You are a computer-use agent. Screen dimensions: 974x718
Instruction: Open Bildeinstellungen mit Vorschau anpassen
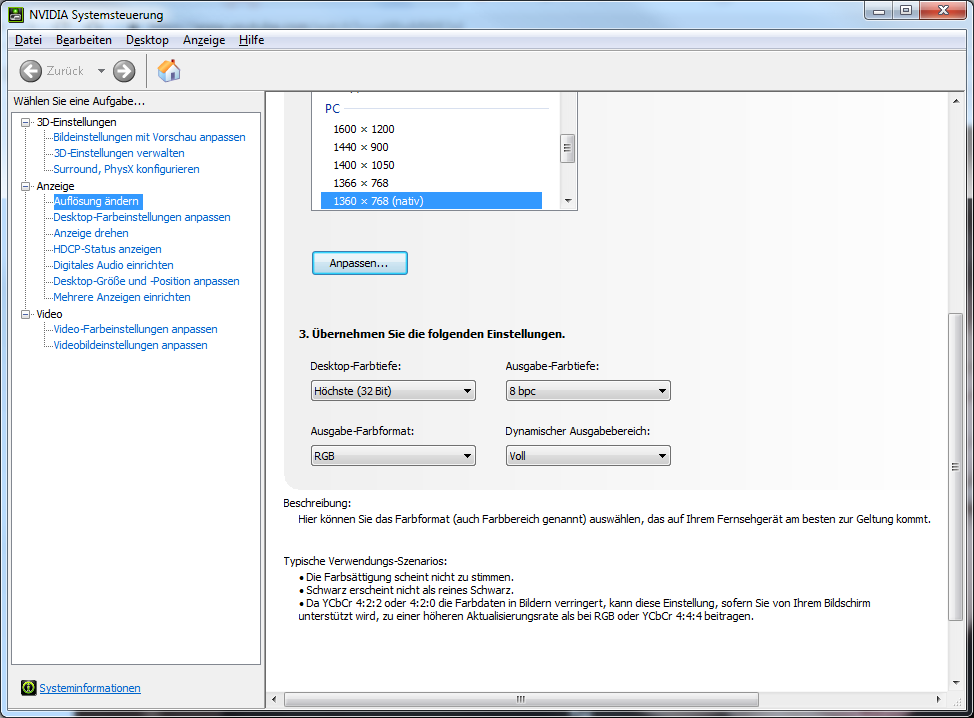tap(149, 137)
